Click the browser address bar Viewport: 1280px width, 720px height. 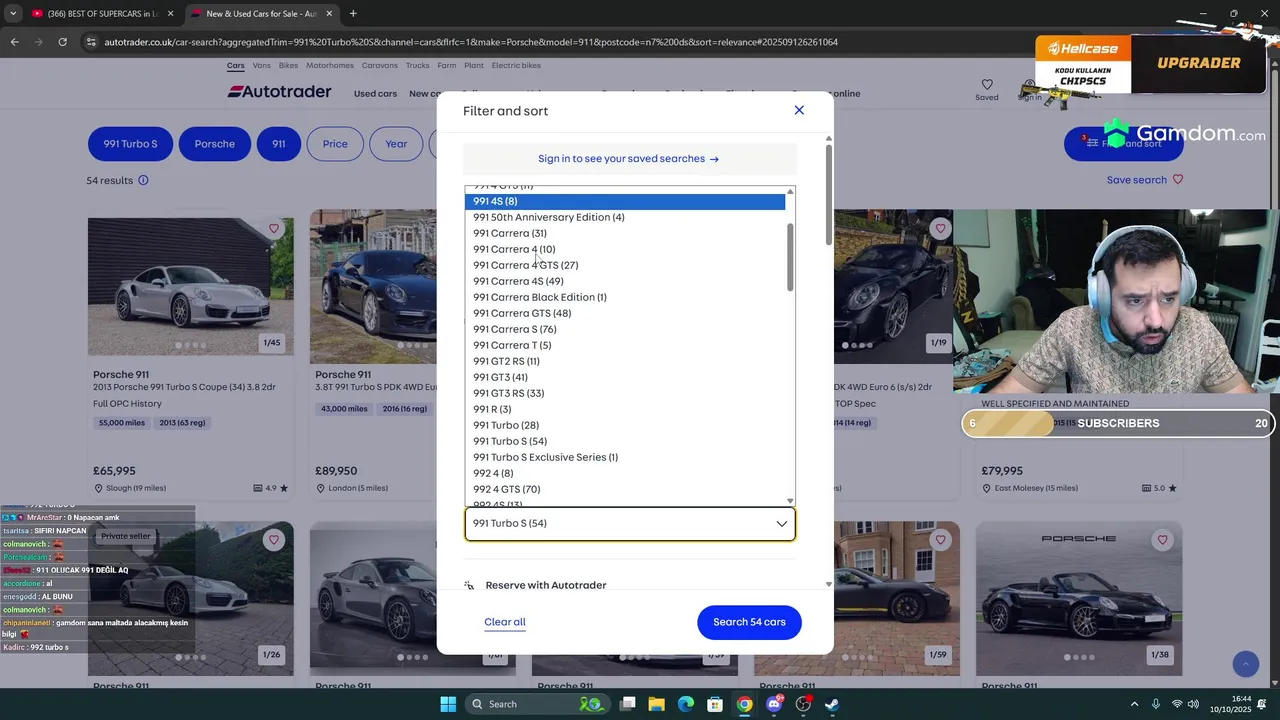click(x=470, y=42)
